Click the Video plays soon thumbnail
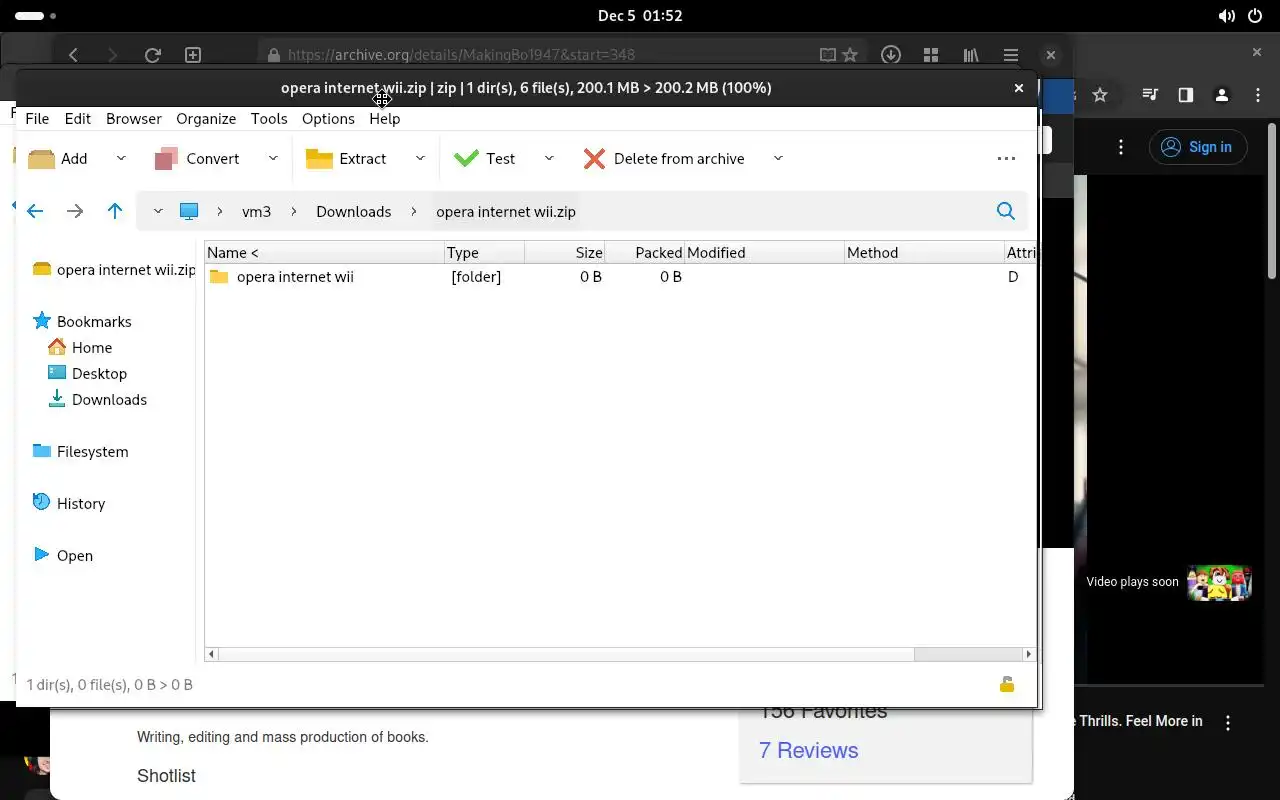 point(1219,582)
